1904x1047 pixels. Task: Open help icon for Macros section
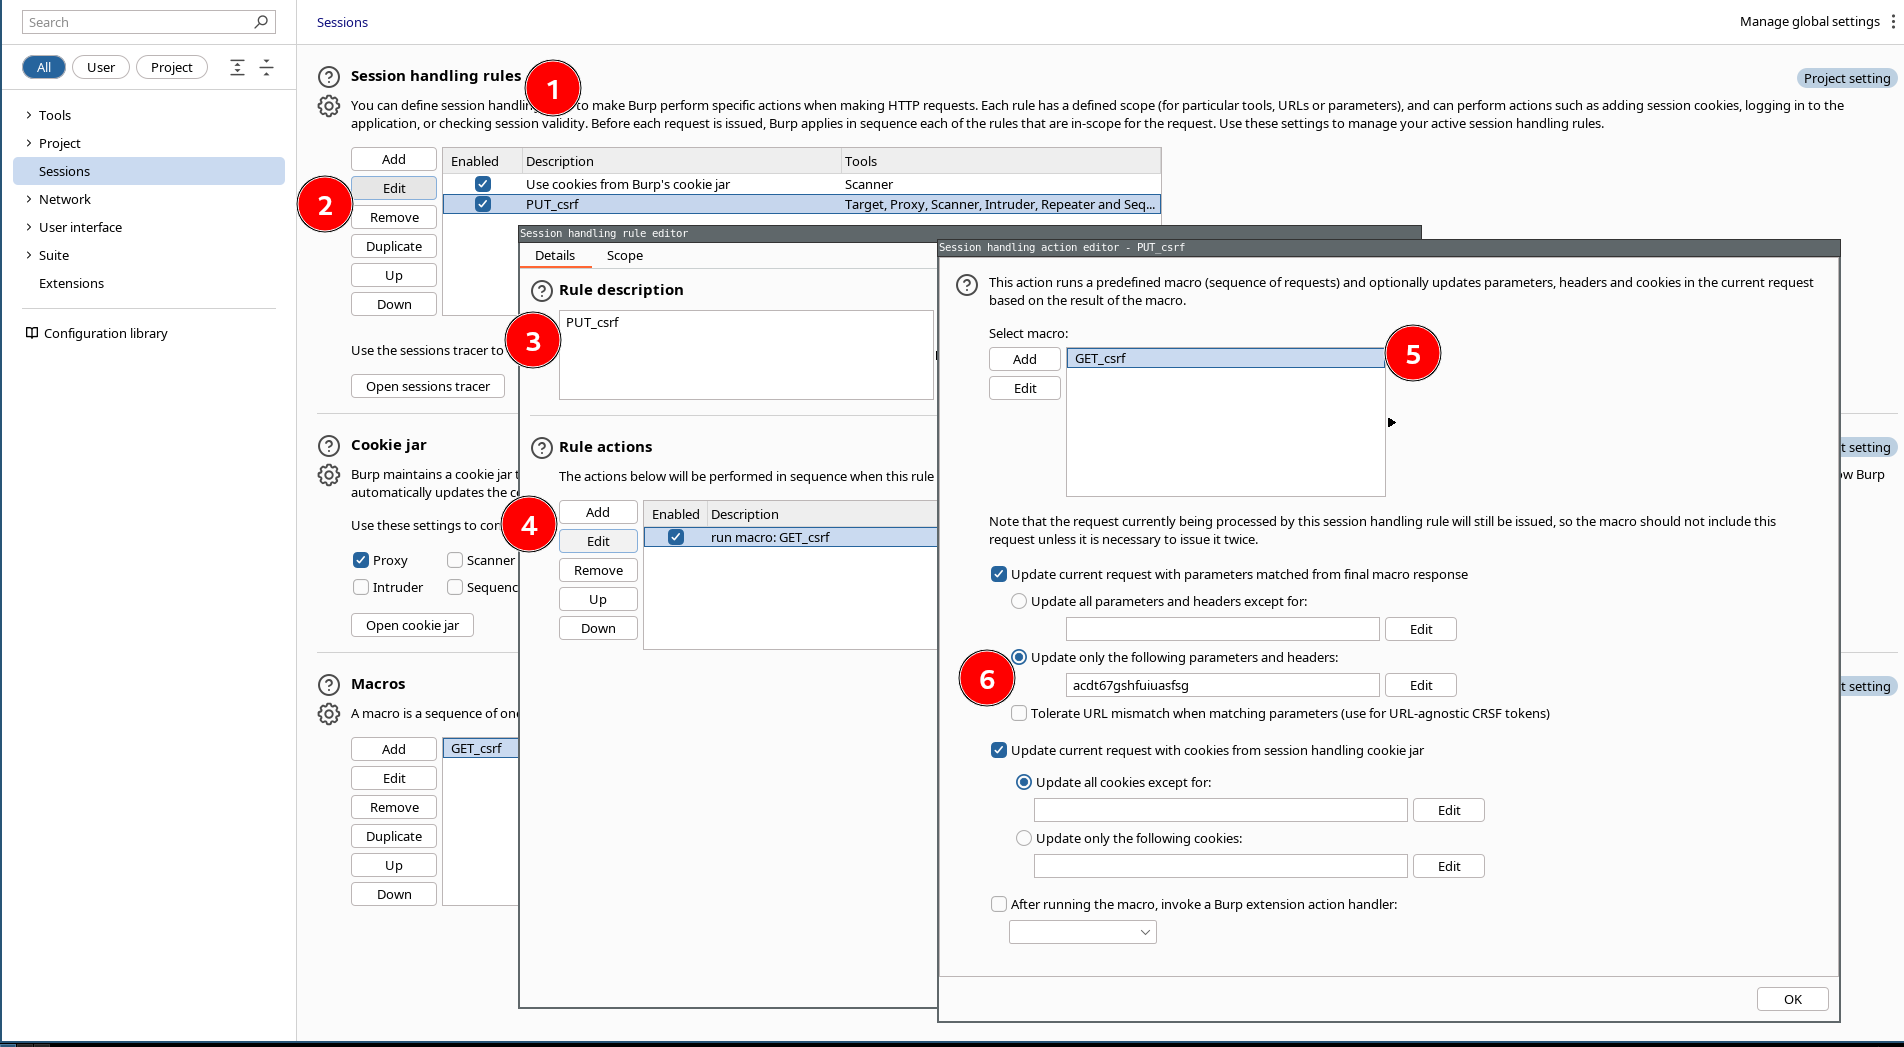click(329, 684)
